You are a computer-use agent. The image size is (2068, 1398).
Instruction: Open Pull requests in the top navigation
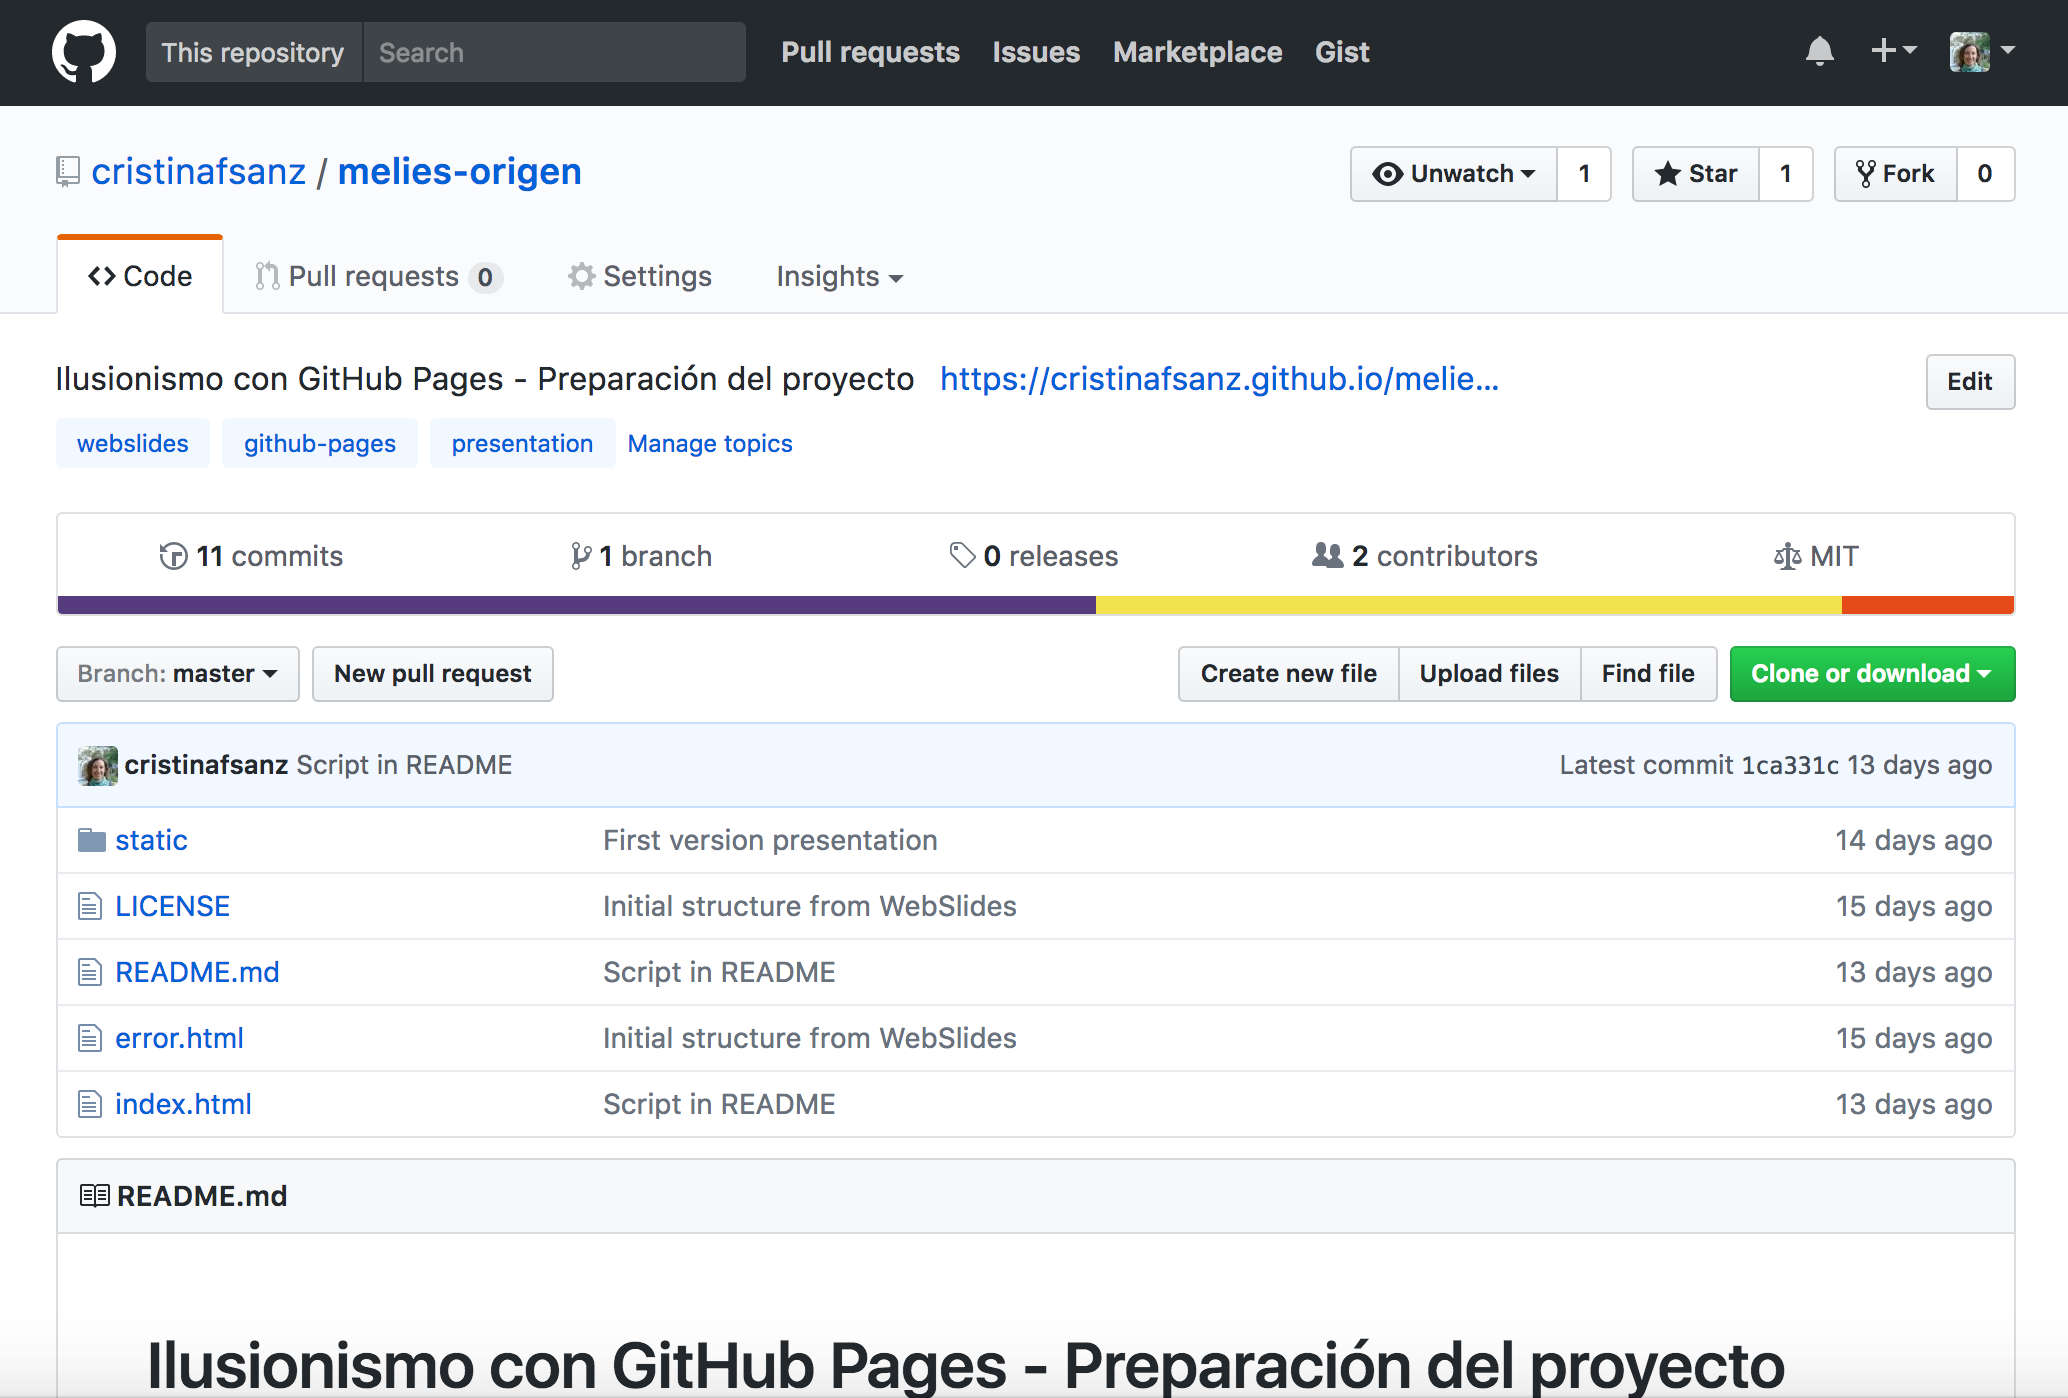(870, 52)
